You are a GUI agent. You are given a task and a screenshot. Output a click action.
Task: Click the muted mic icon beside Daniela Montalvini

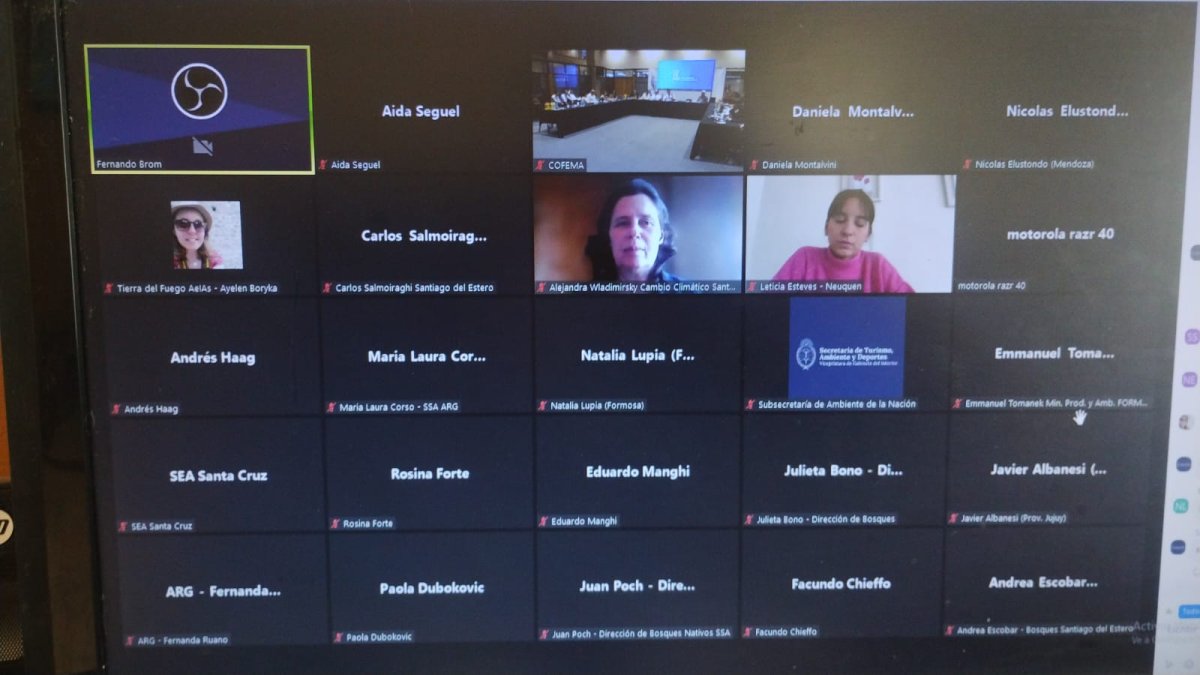(754, 165)
